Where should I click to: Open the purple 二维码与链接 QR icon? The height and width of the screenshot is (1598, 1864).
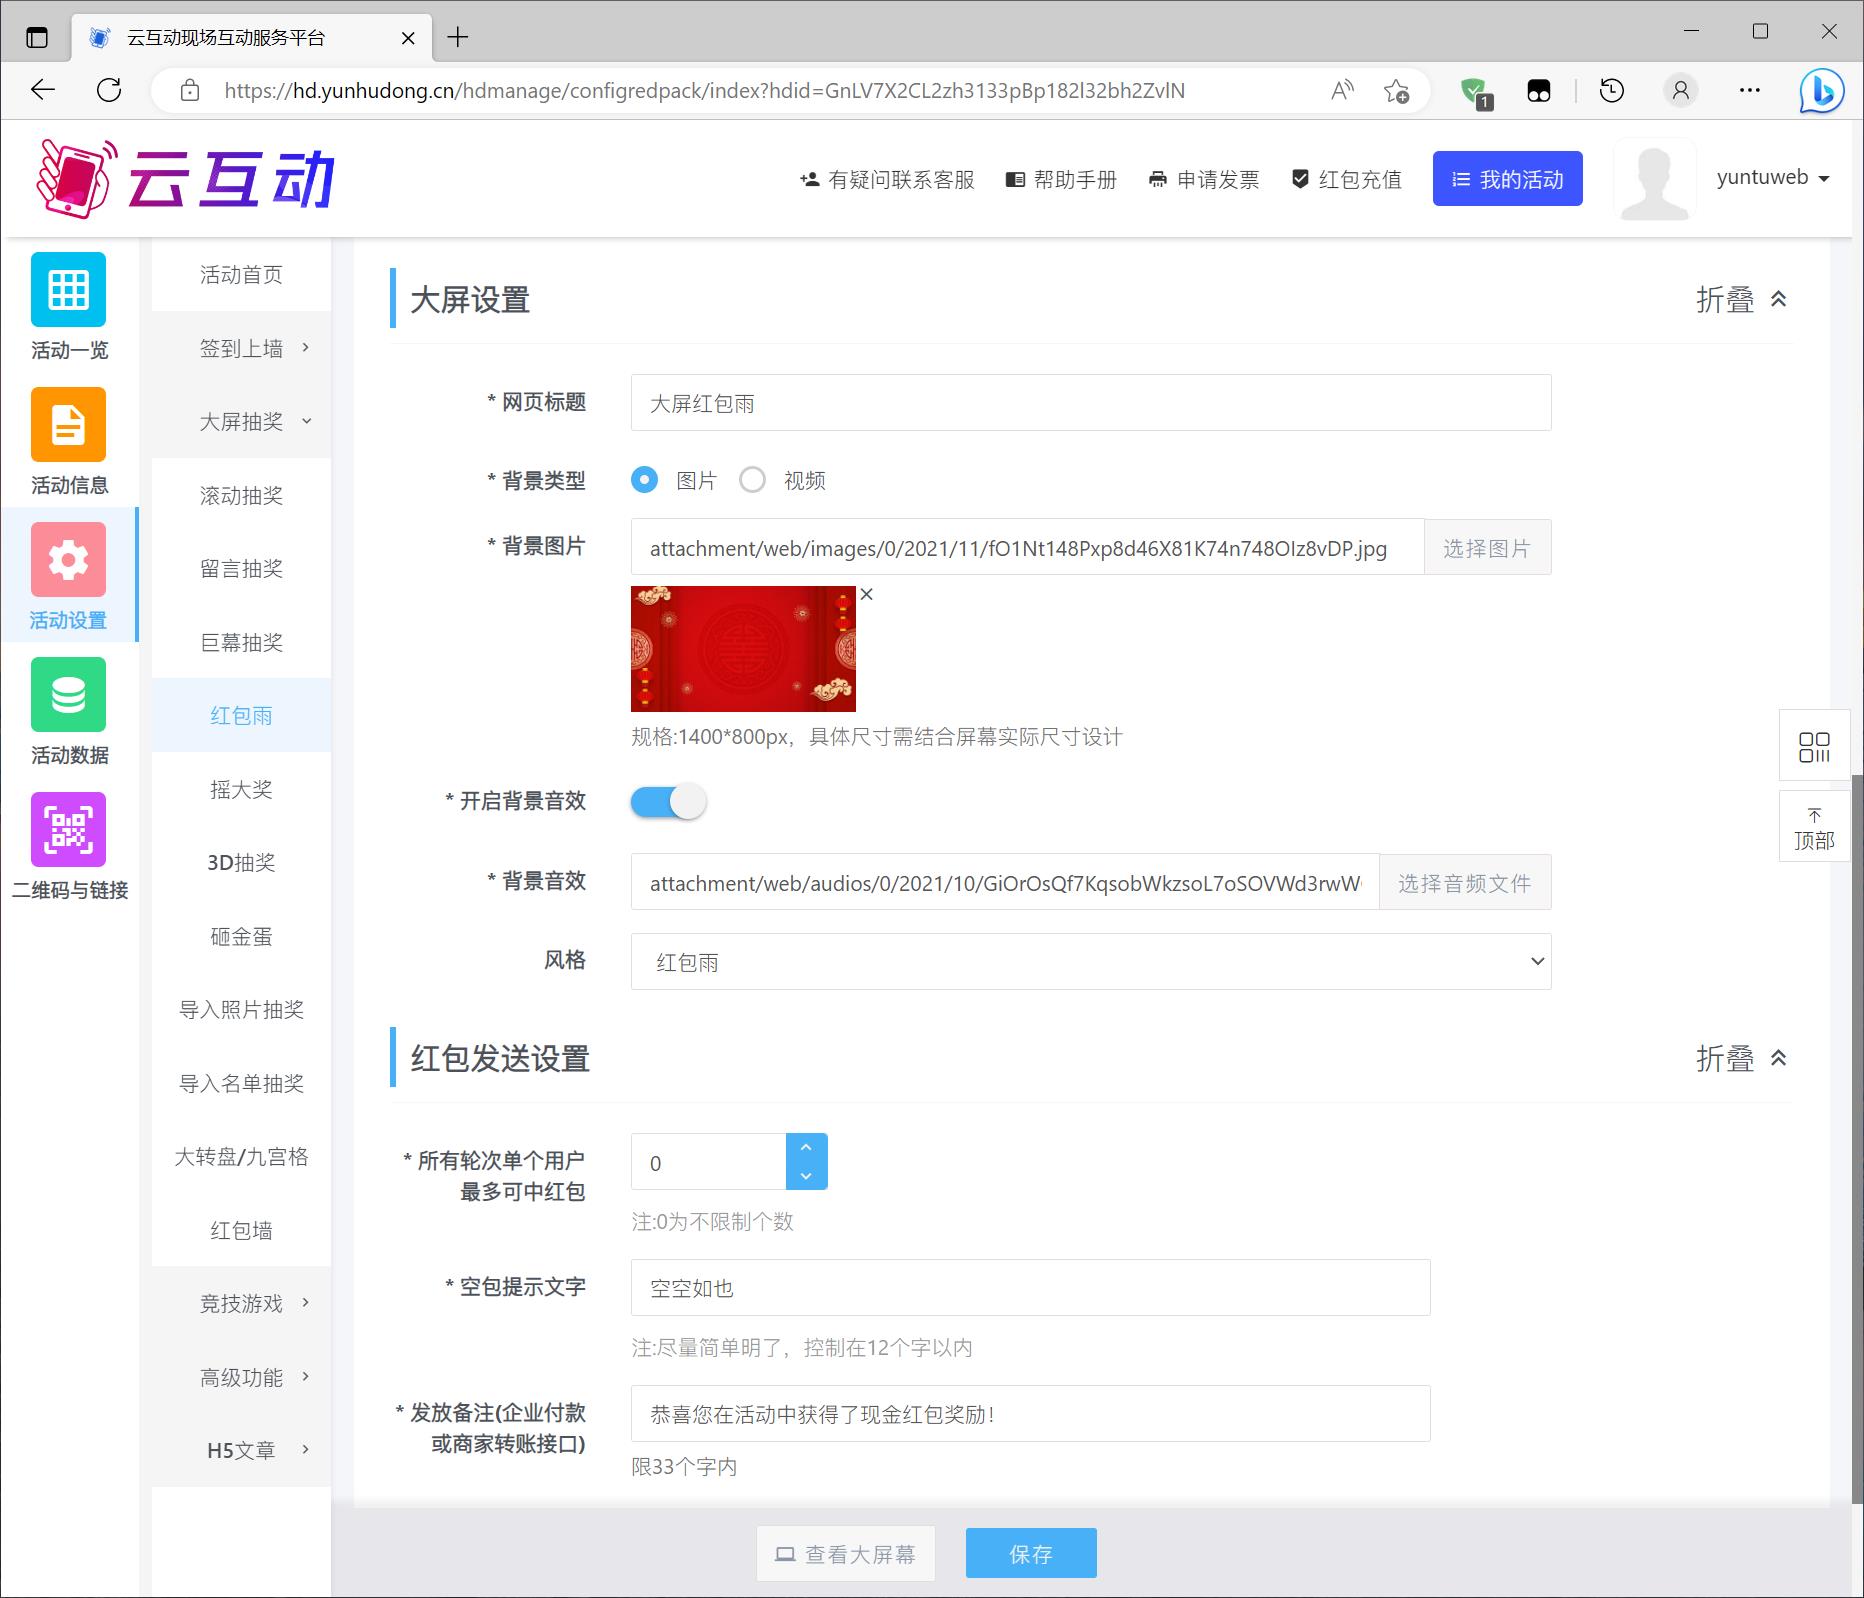[68, 830]
